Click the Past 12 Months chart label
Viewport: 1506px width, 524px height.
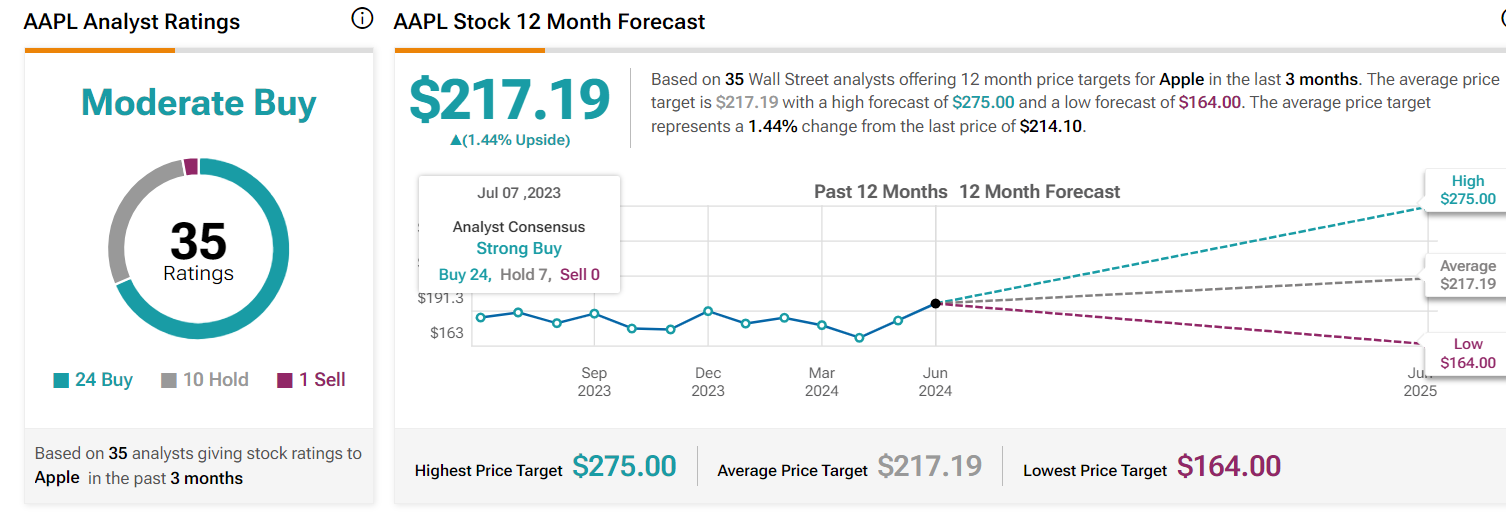881,192
